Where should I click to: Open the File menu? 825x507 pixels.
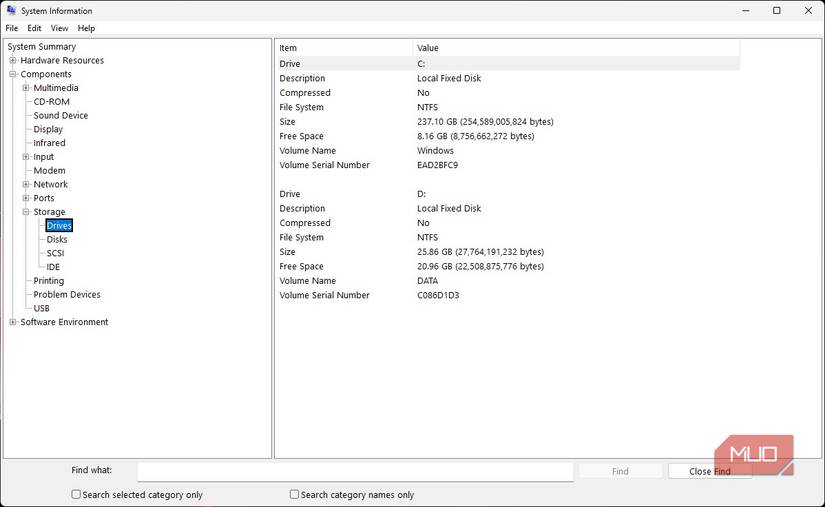click(x=12, y=28)
